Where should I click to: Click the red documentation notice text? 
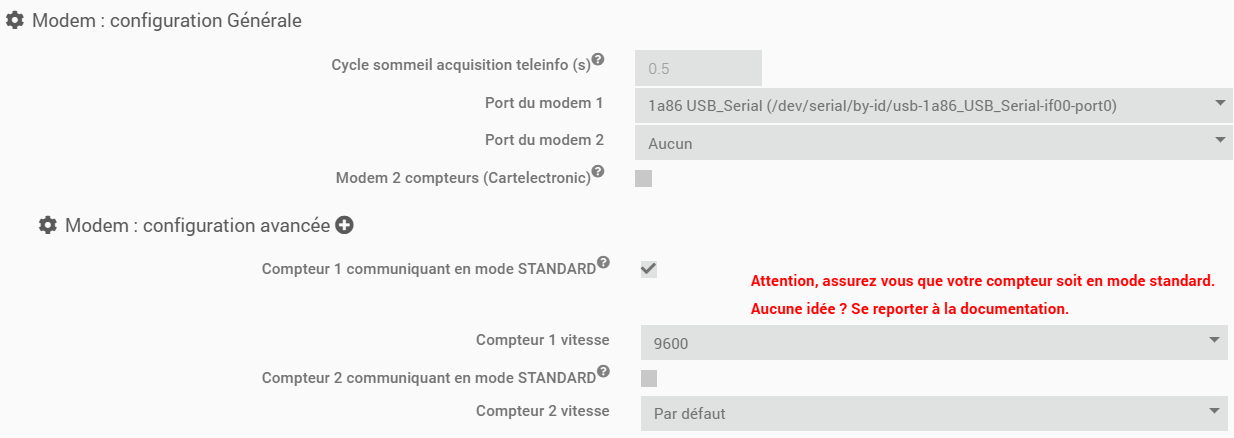[909, 309]
